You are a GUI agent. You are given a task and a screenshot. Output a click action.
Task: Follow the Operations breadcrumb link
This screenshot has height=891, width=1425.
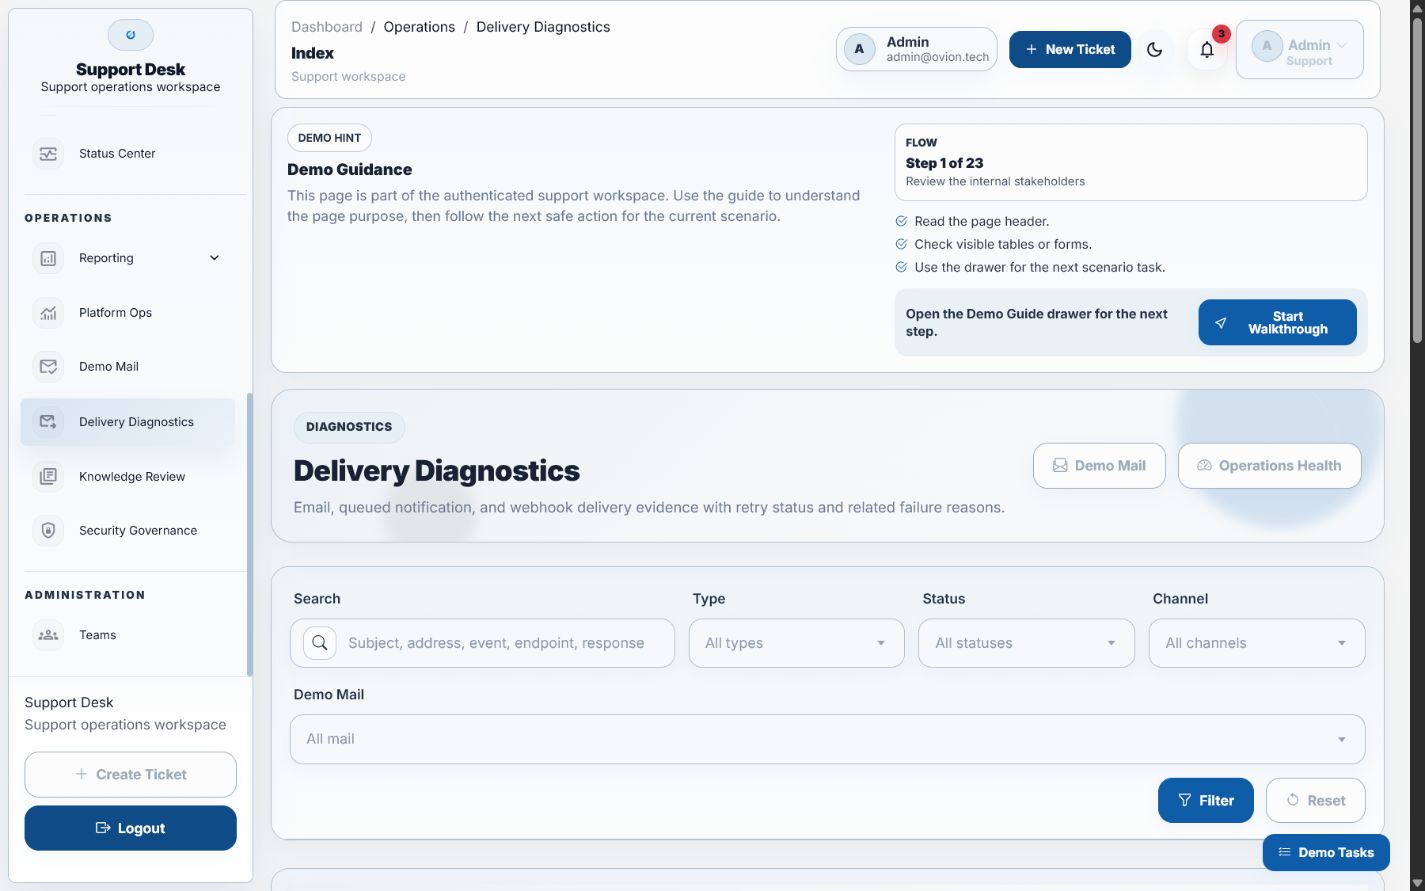(x=419, y=27)
